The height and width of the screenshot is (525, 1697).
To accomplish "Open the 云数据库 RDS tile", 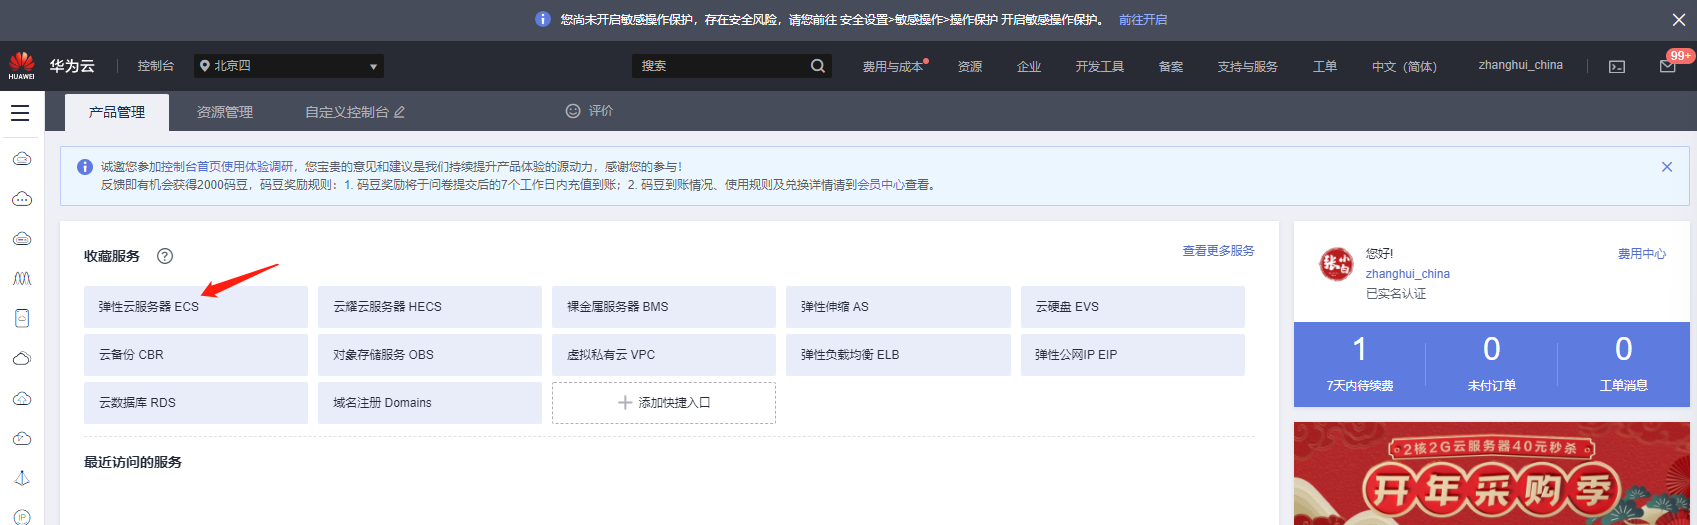I will click(196, 403).
